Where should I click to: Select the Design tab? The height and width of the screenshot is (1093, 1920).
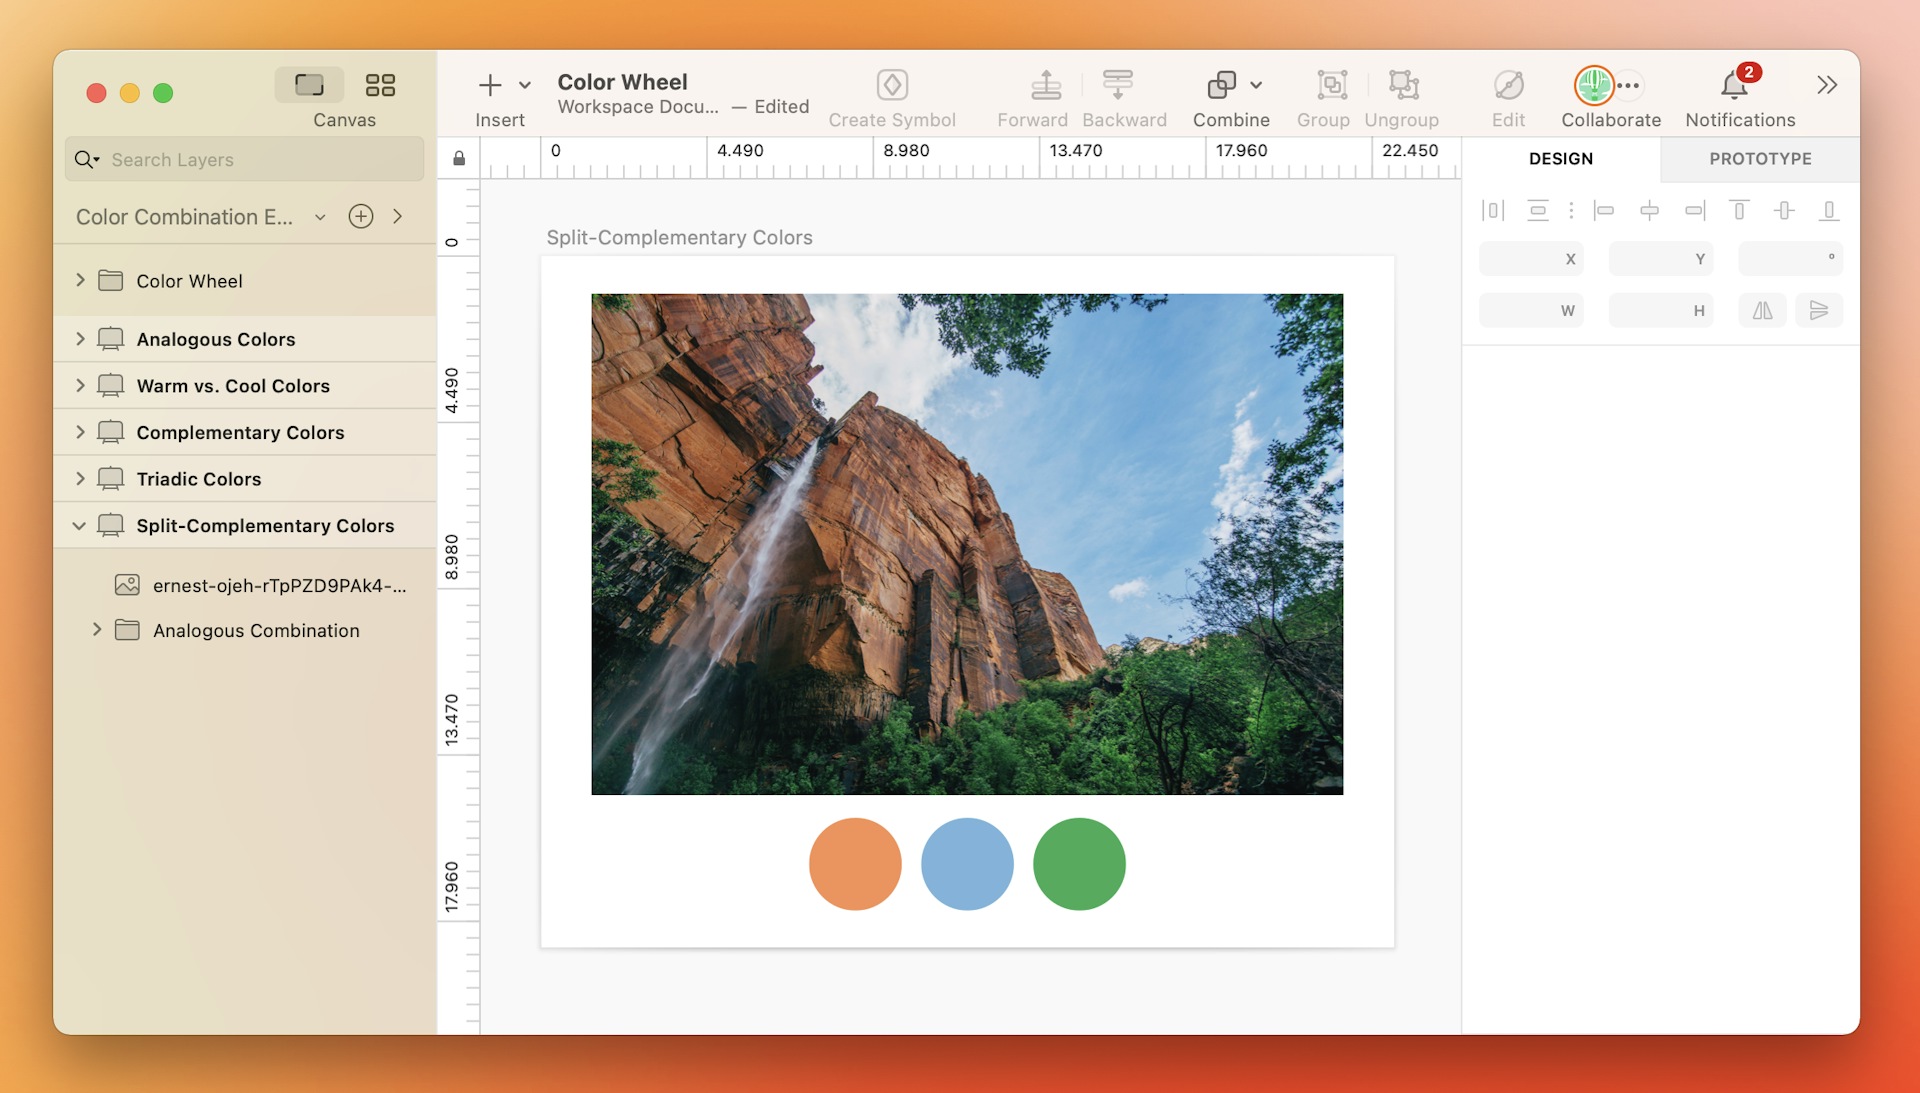1560,159
